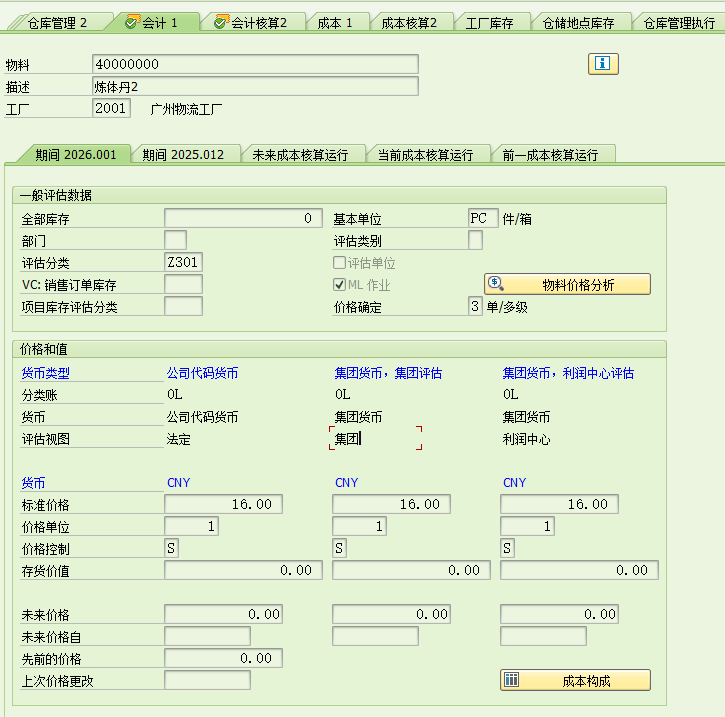Click the 价格确定 field showing 3
The image size is (725, 717).
476,307
